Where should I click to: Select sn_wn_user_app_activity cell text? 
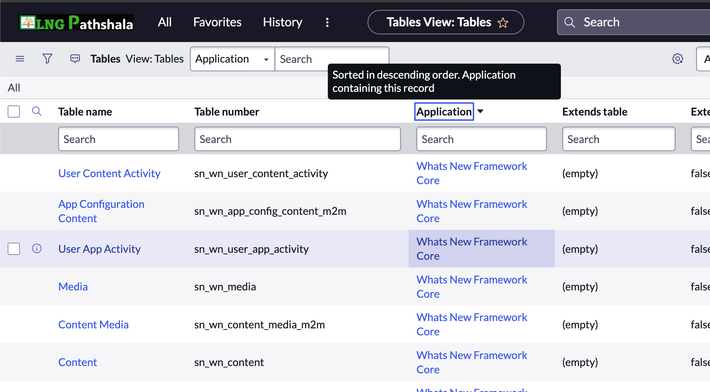point(251,249)
